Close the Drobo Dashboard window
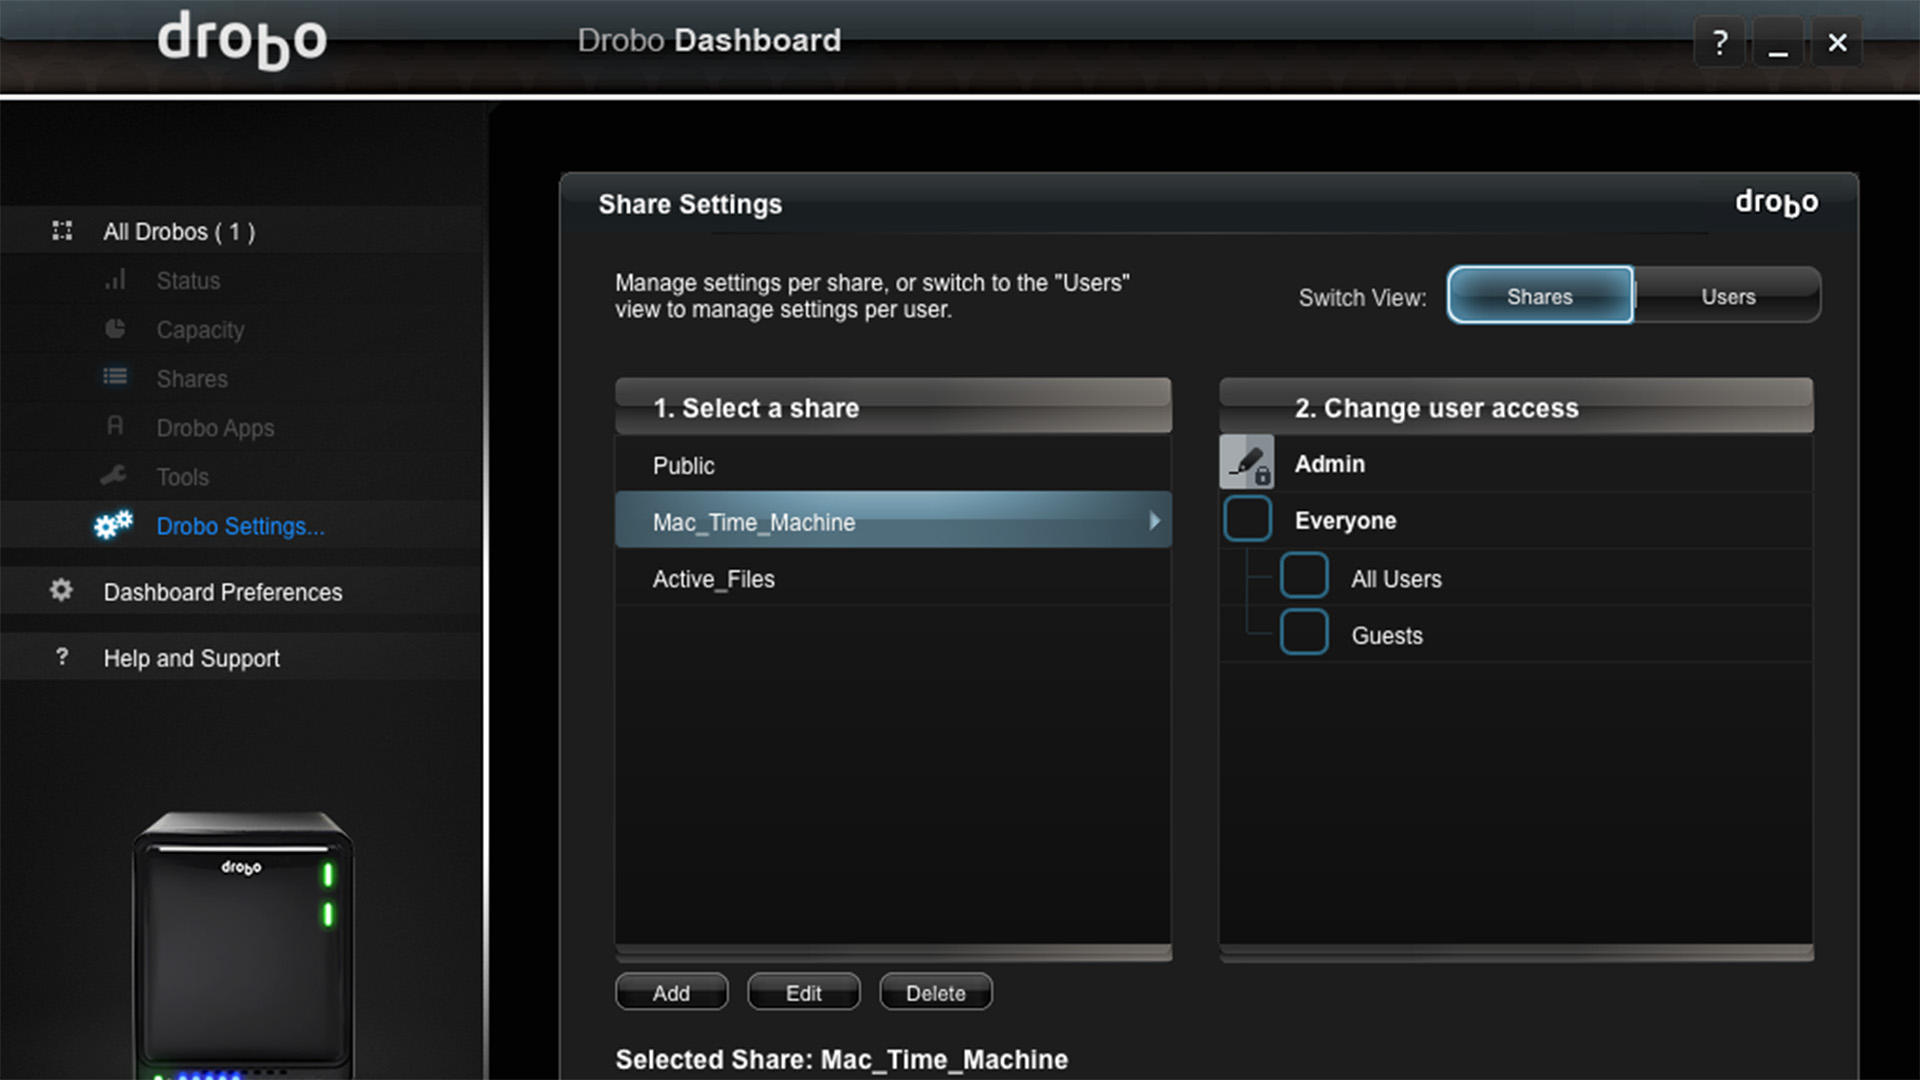The height and width of the screenshot is (1080, 1920). [x=1837, y=42]
